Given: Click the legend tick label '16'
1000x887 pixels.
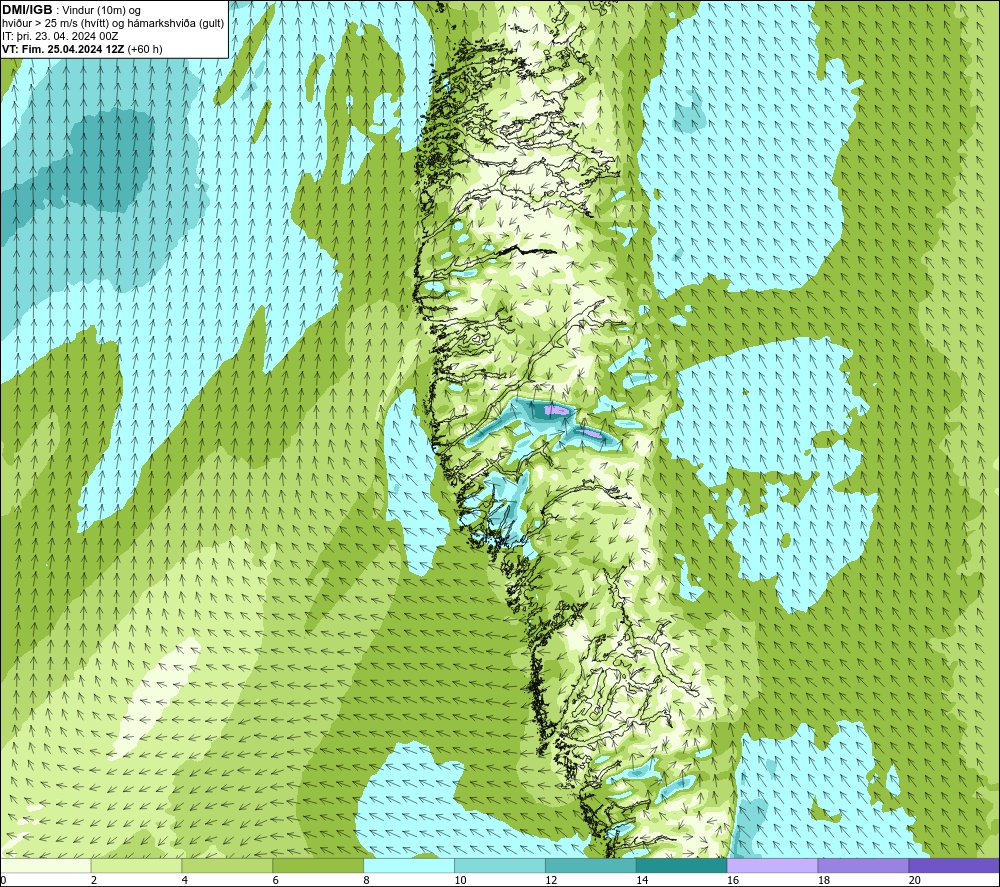Looking at the screenshot, I should pos(733,880).
